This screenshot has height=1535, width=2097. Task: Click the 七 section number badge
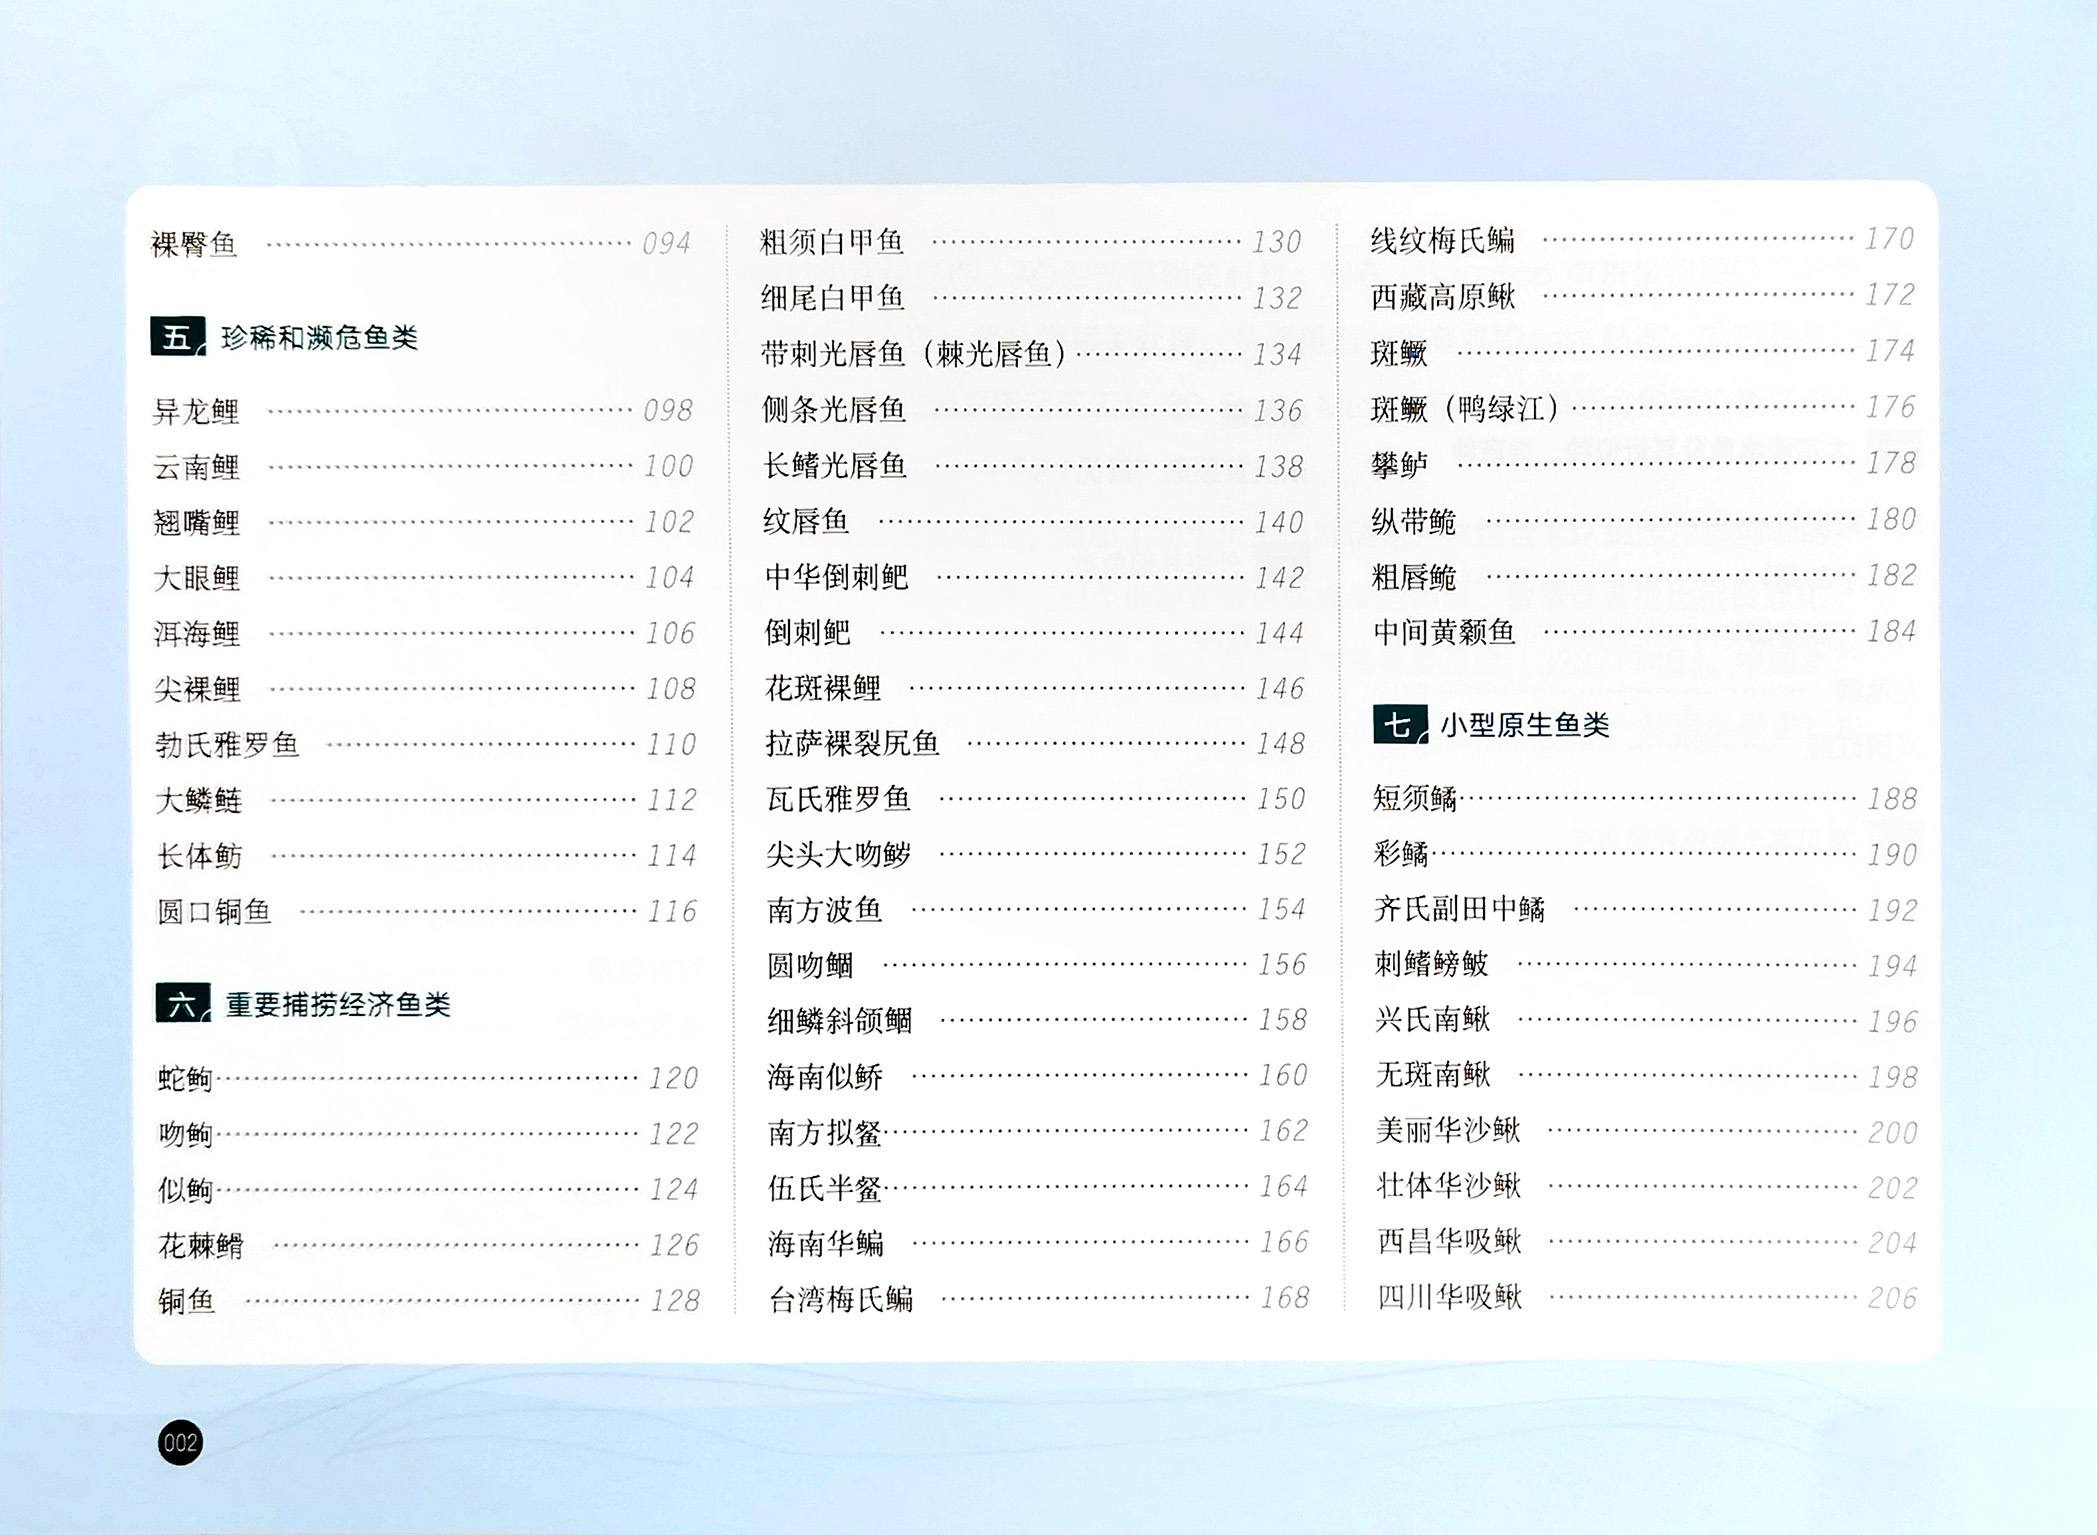click(x=1400, y=724)
